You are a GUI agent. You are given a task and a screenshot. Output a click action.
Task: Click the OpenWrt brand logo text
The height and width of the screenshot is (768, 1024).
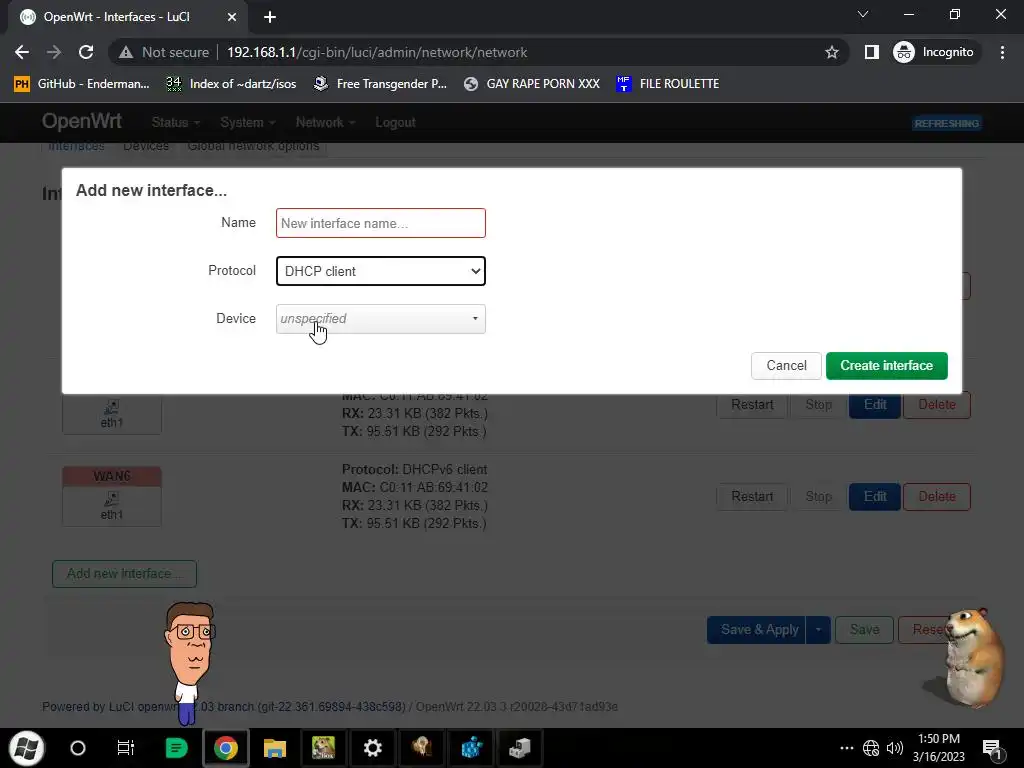click(x=82, y=121)
